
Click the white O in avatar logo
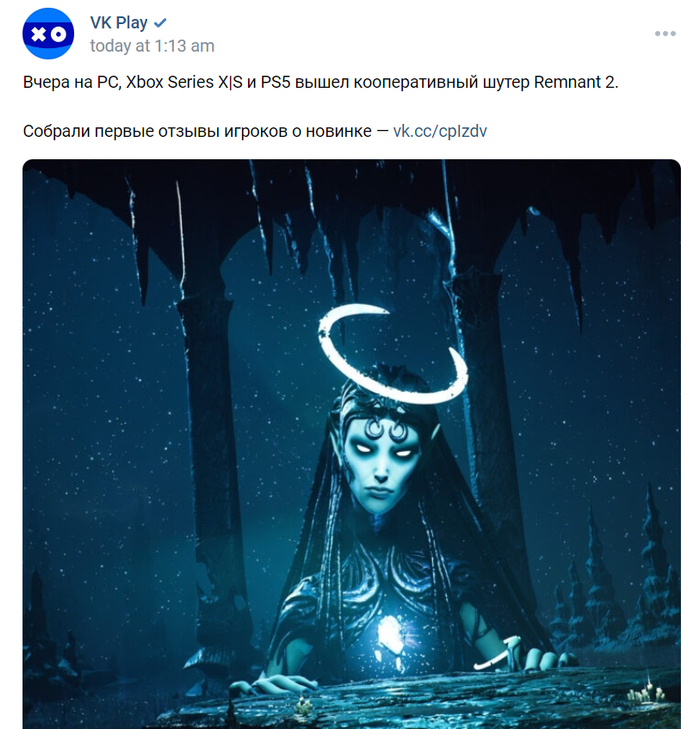pos(58,34)
